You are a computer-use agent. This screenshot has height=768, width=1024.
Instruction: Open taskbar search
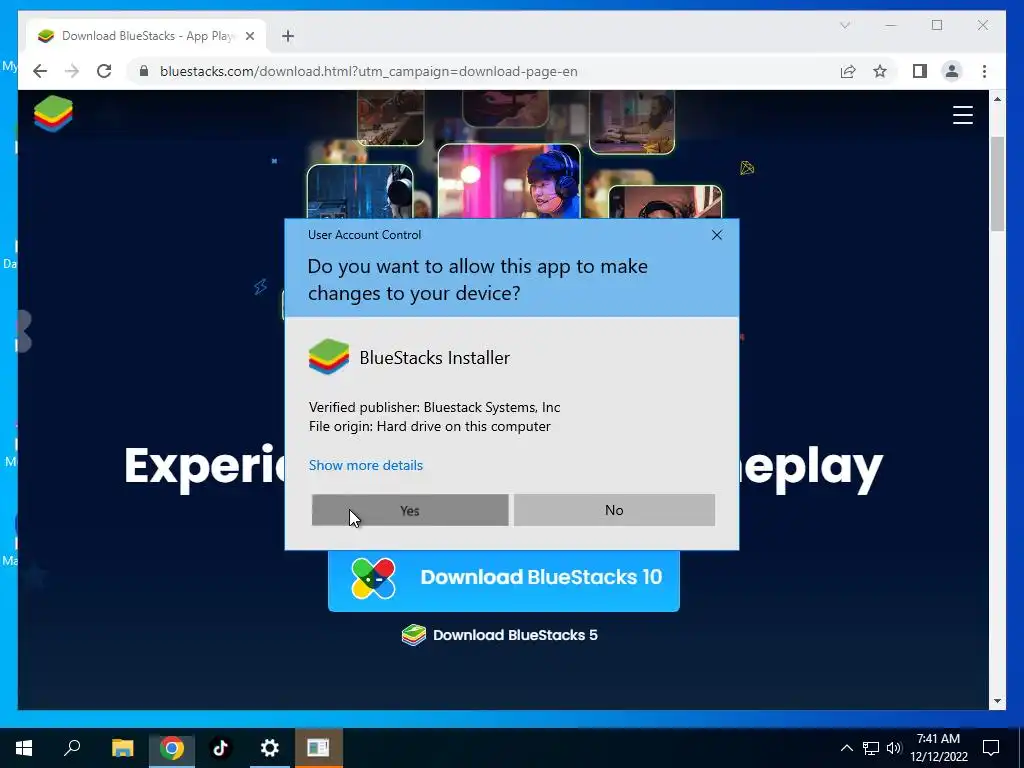coord(72,748)
